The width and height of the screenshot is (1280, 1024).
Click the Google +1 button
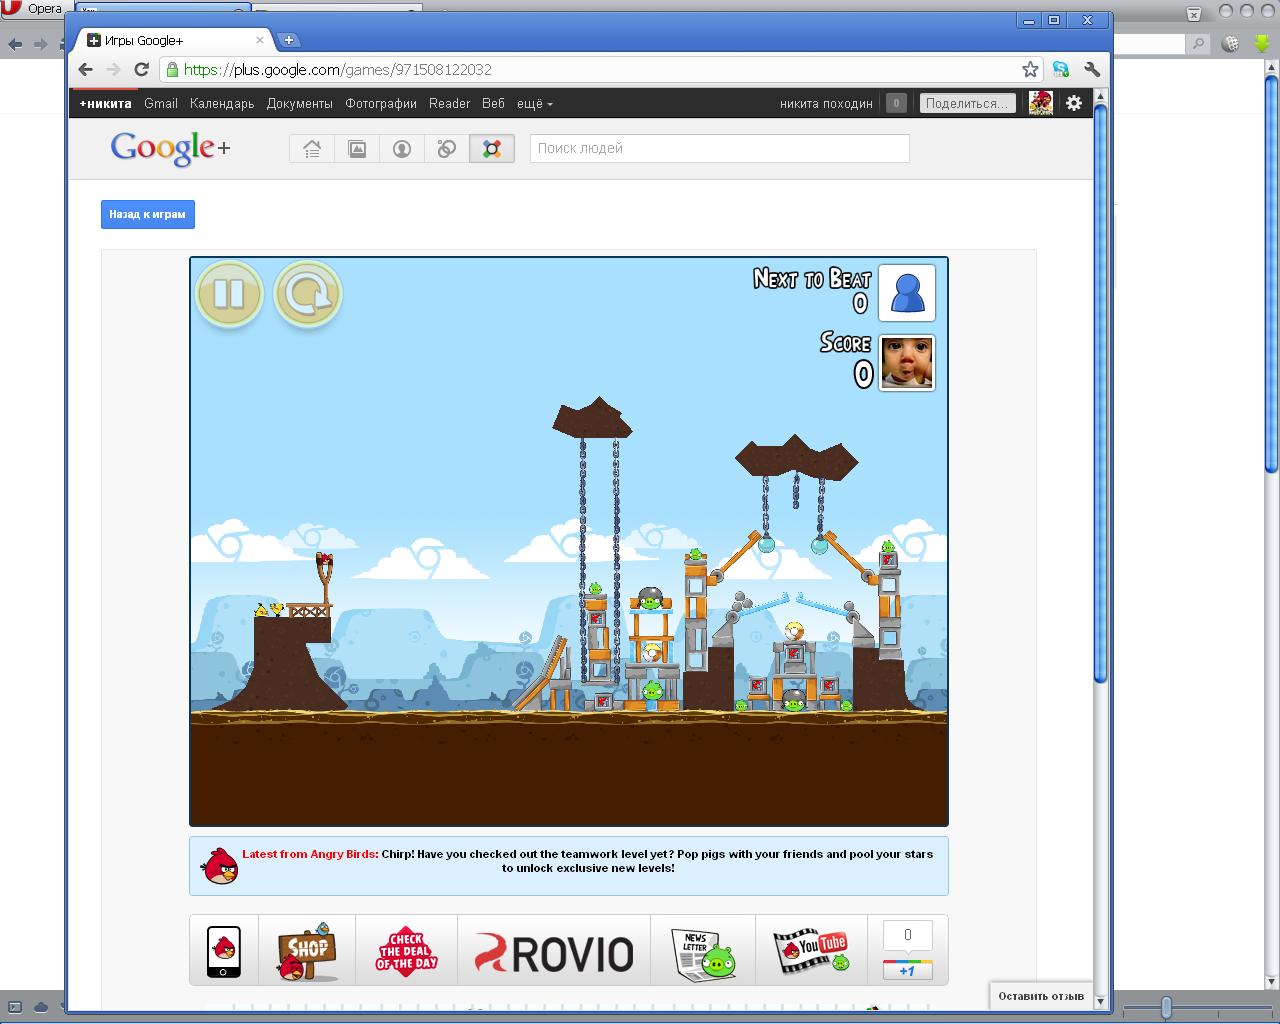907,970
